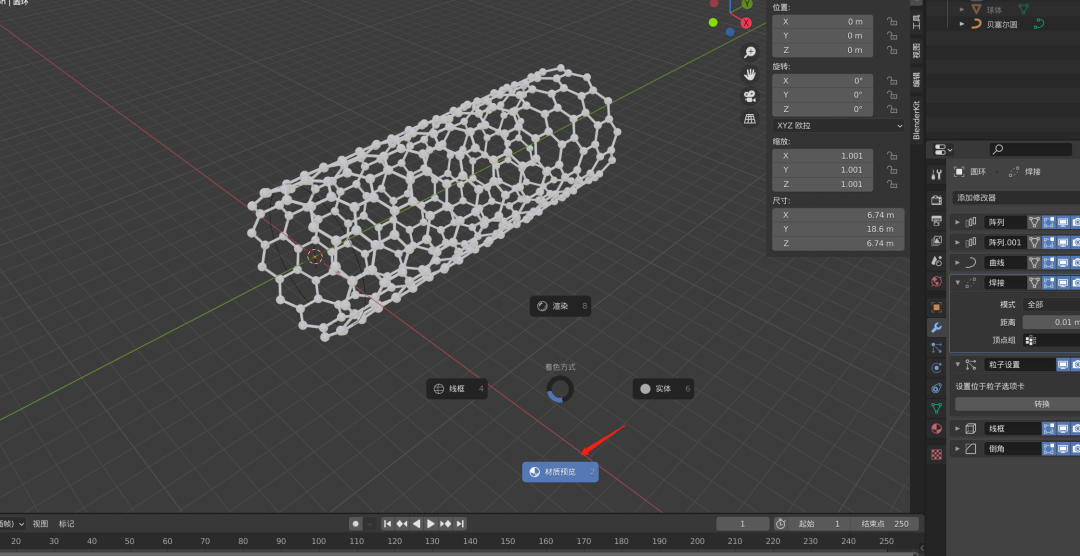This screenshot has width=1080, height=556.
Task: Open the Texture properties checker icon
Action: [936, 454]
